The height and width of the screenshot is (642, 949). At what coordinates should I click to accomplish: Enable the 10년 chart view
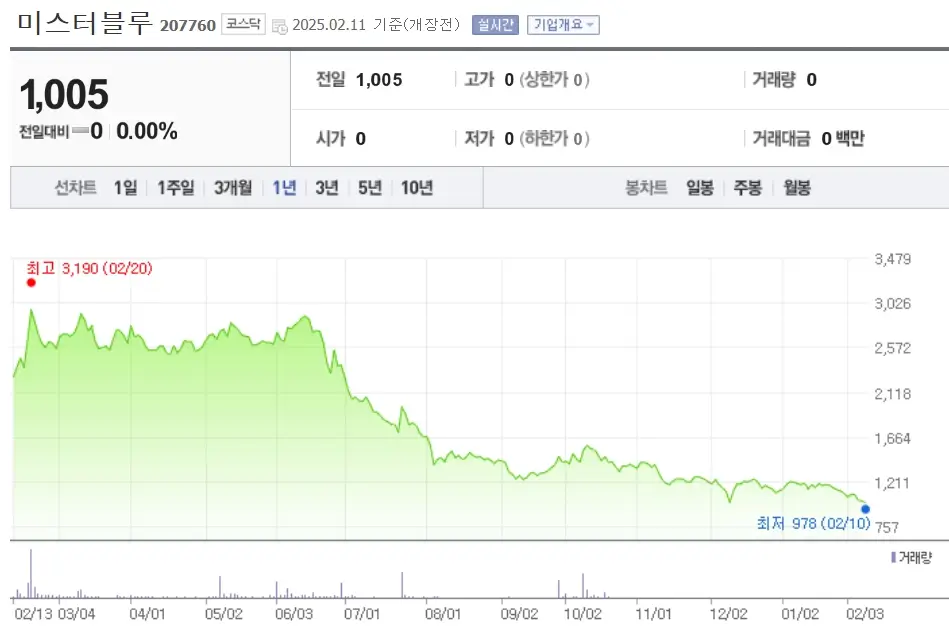[415, 187]
